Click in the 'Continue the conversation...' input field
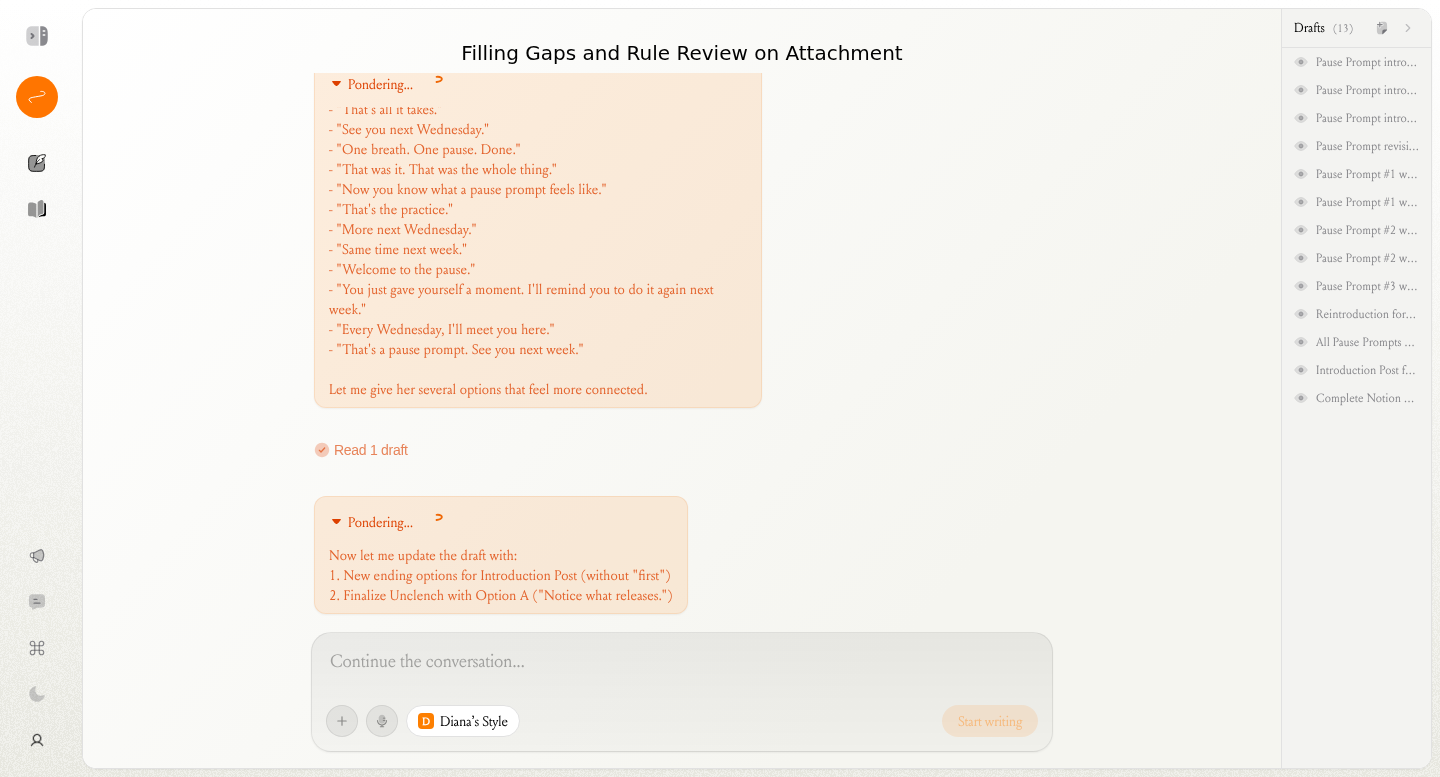Viewport: 1440px width, 777px height. 680,662
